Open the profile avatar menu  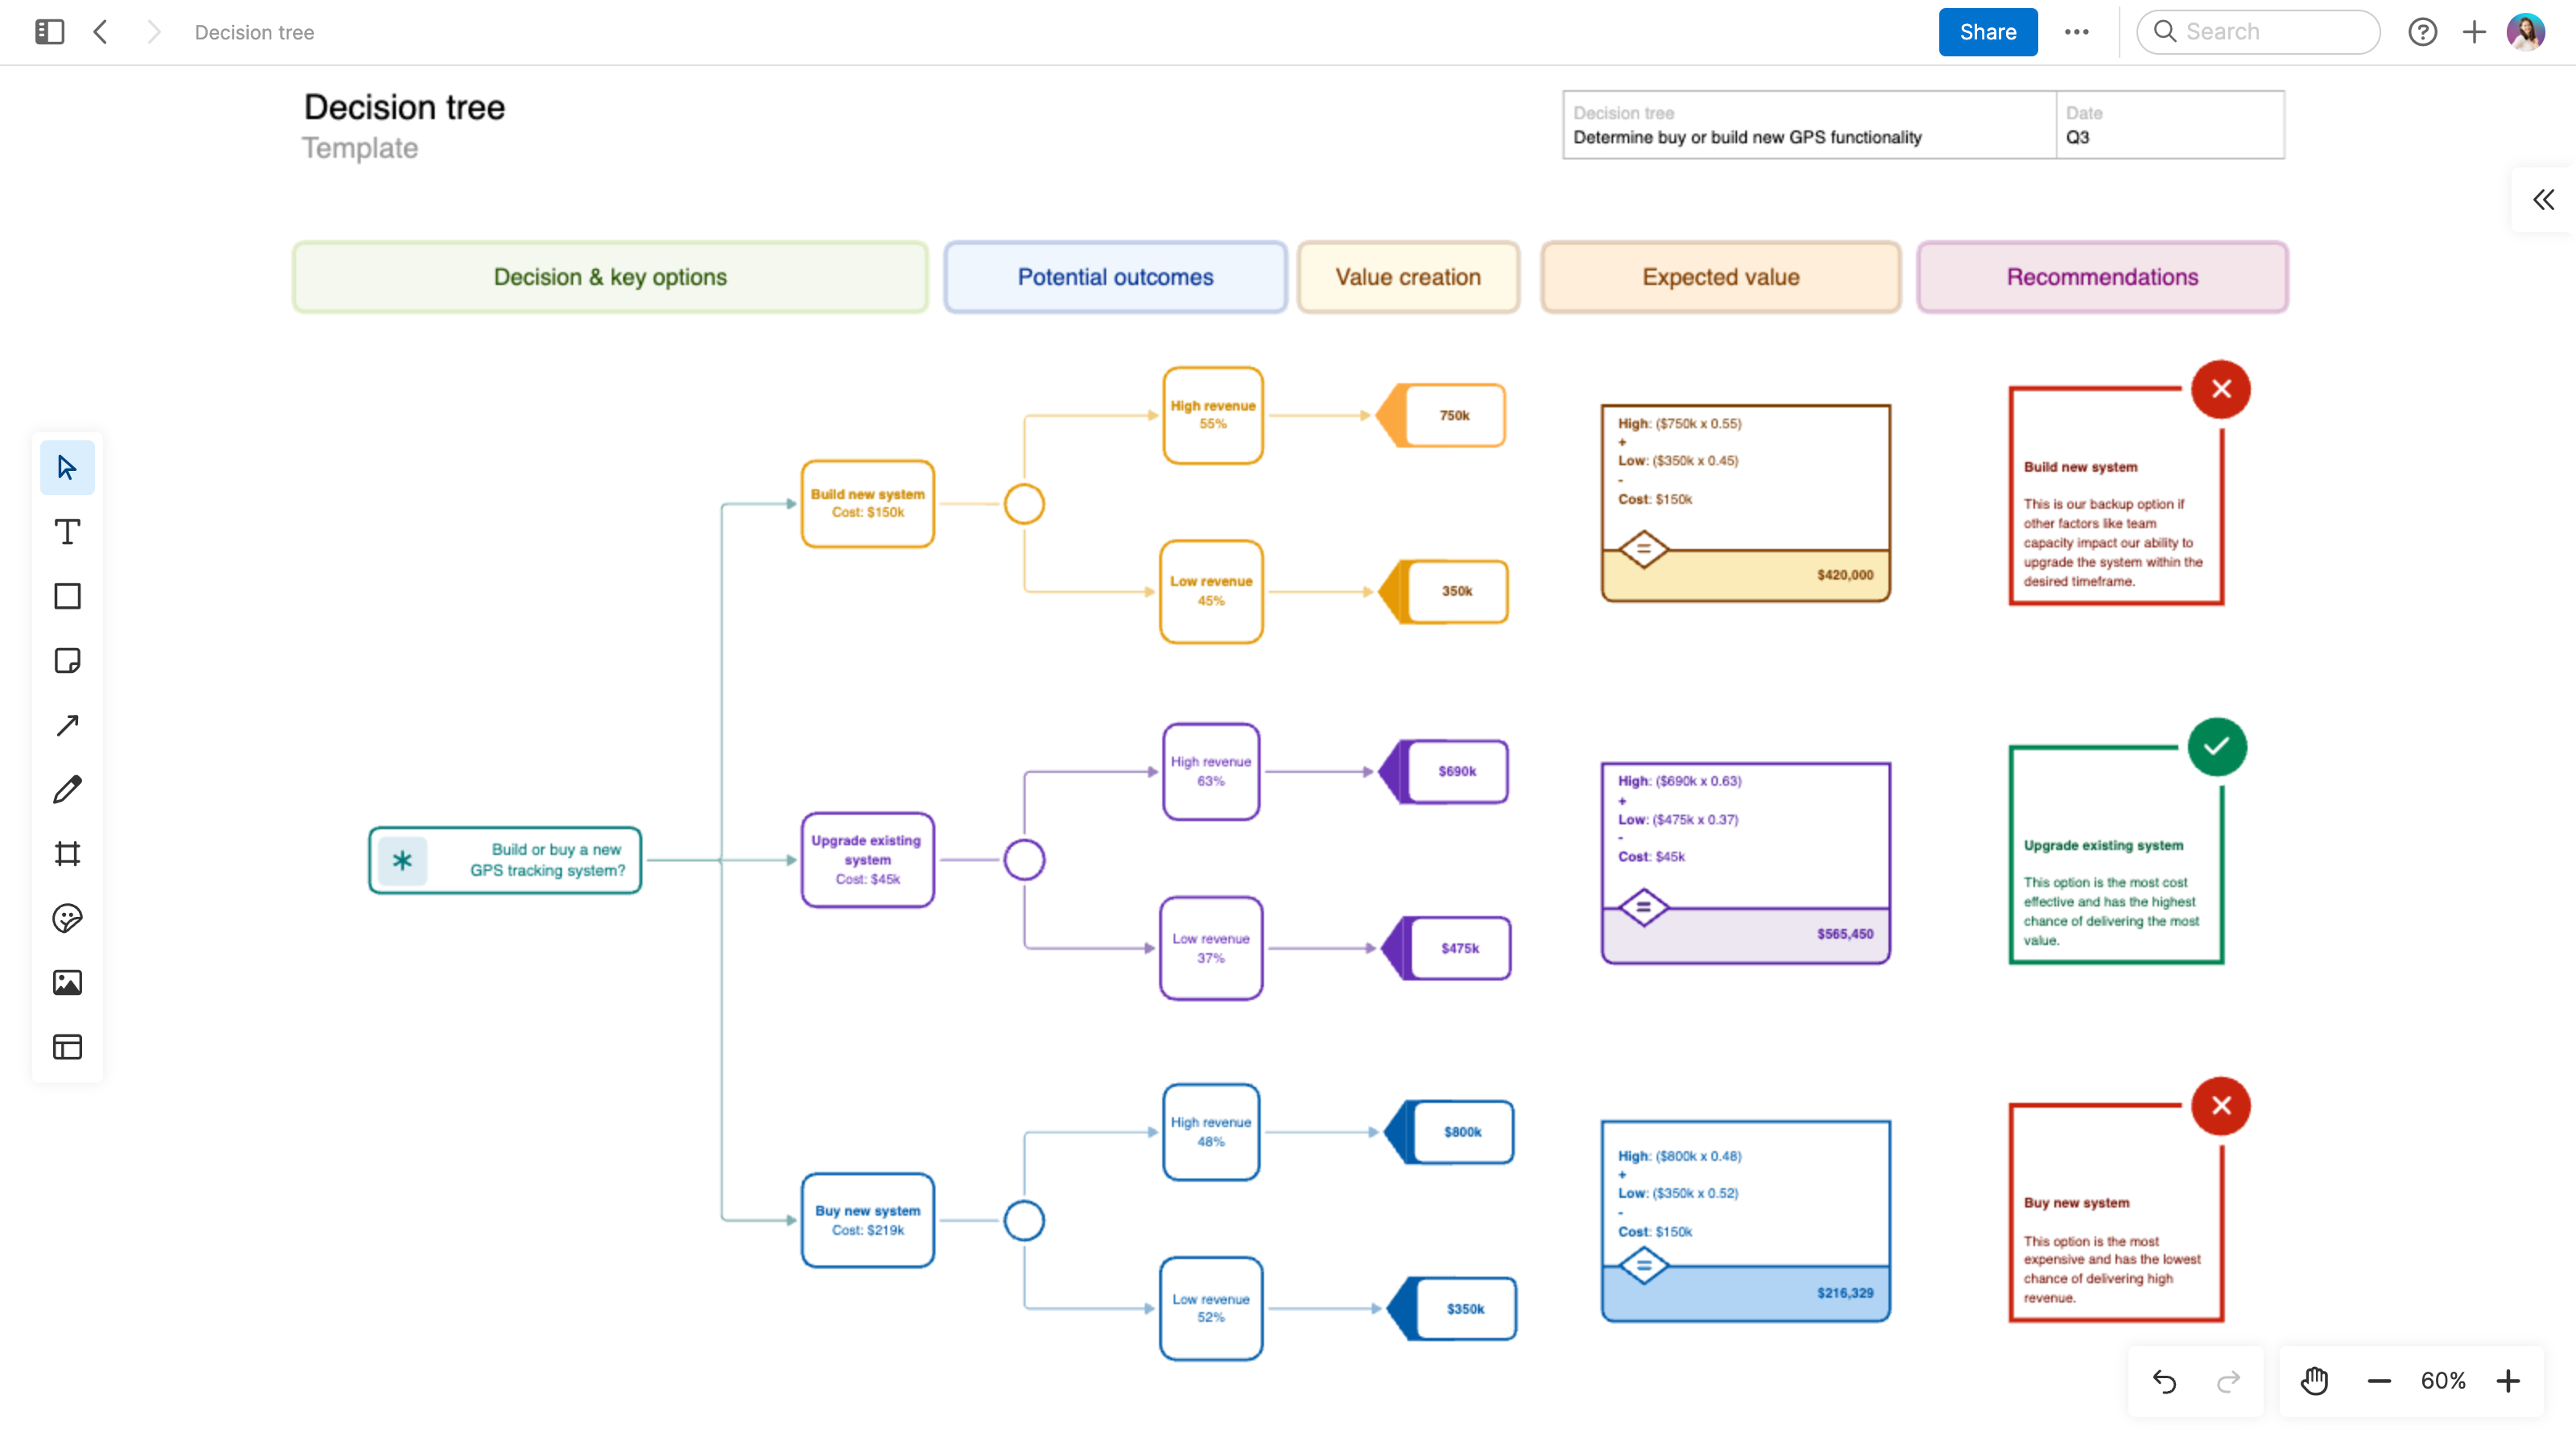pos(2524,31)
